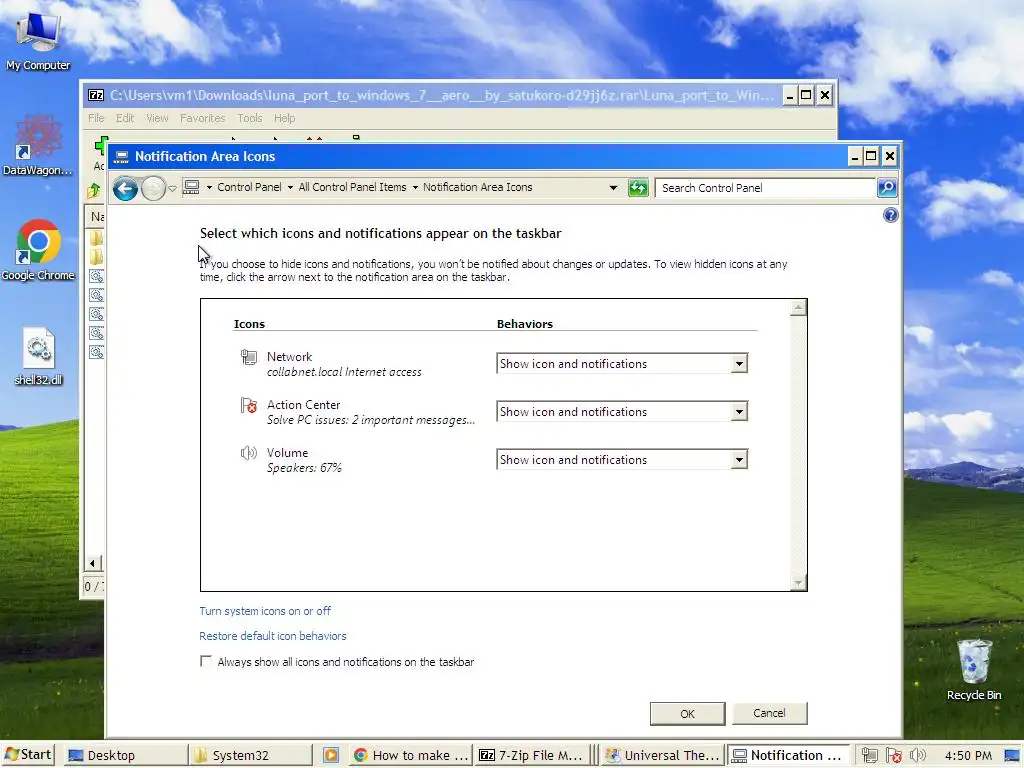Click Search Control Panel input field
This screenshot has height=768, width=1024.
coord(767,188)
